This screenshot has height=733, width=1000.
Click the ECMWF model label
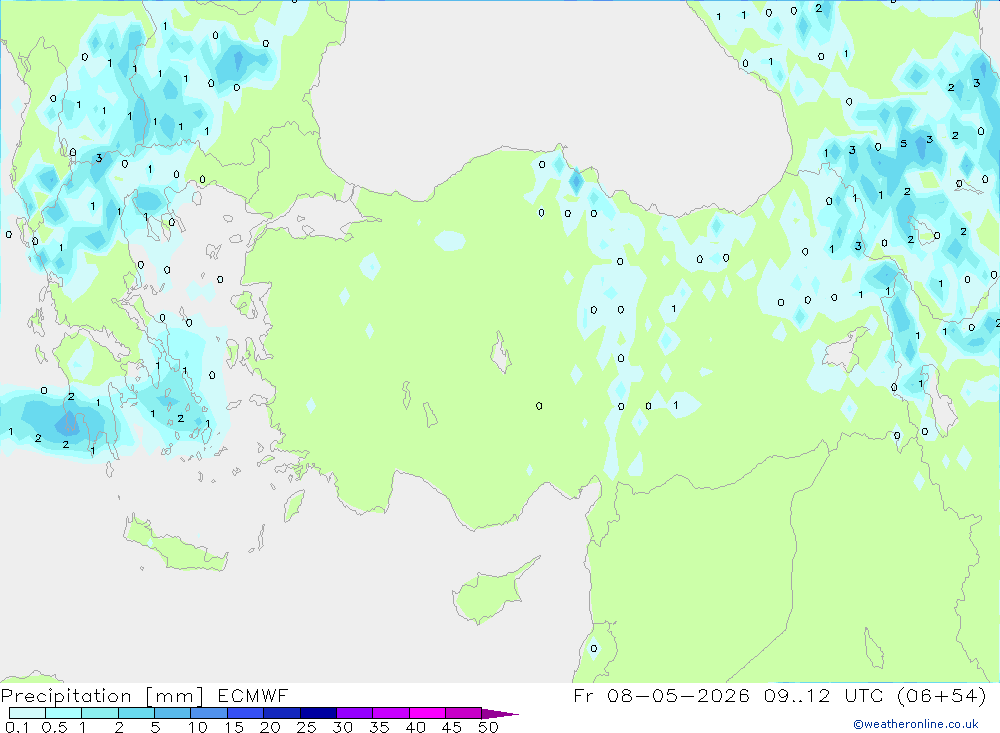(253, 696)
